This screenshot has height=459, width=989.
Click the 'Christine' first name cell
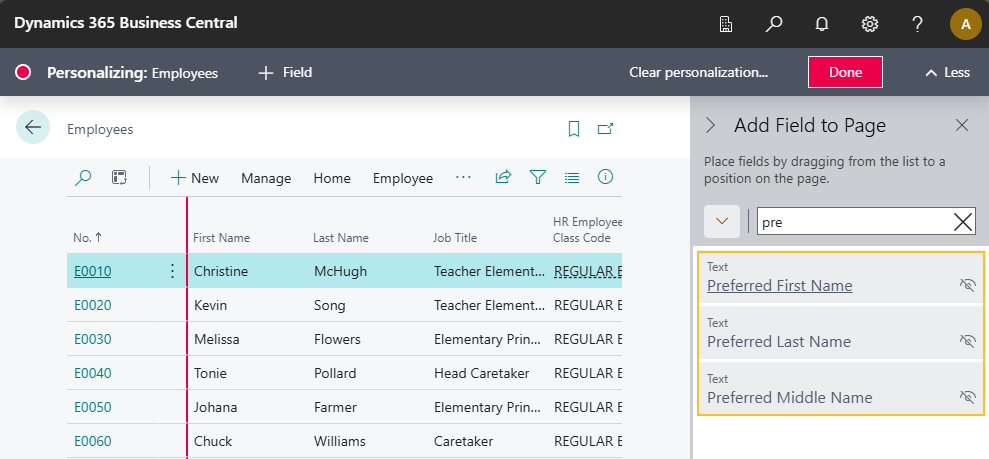221,271
